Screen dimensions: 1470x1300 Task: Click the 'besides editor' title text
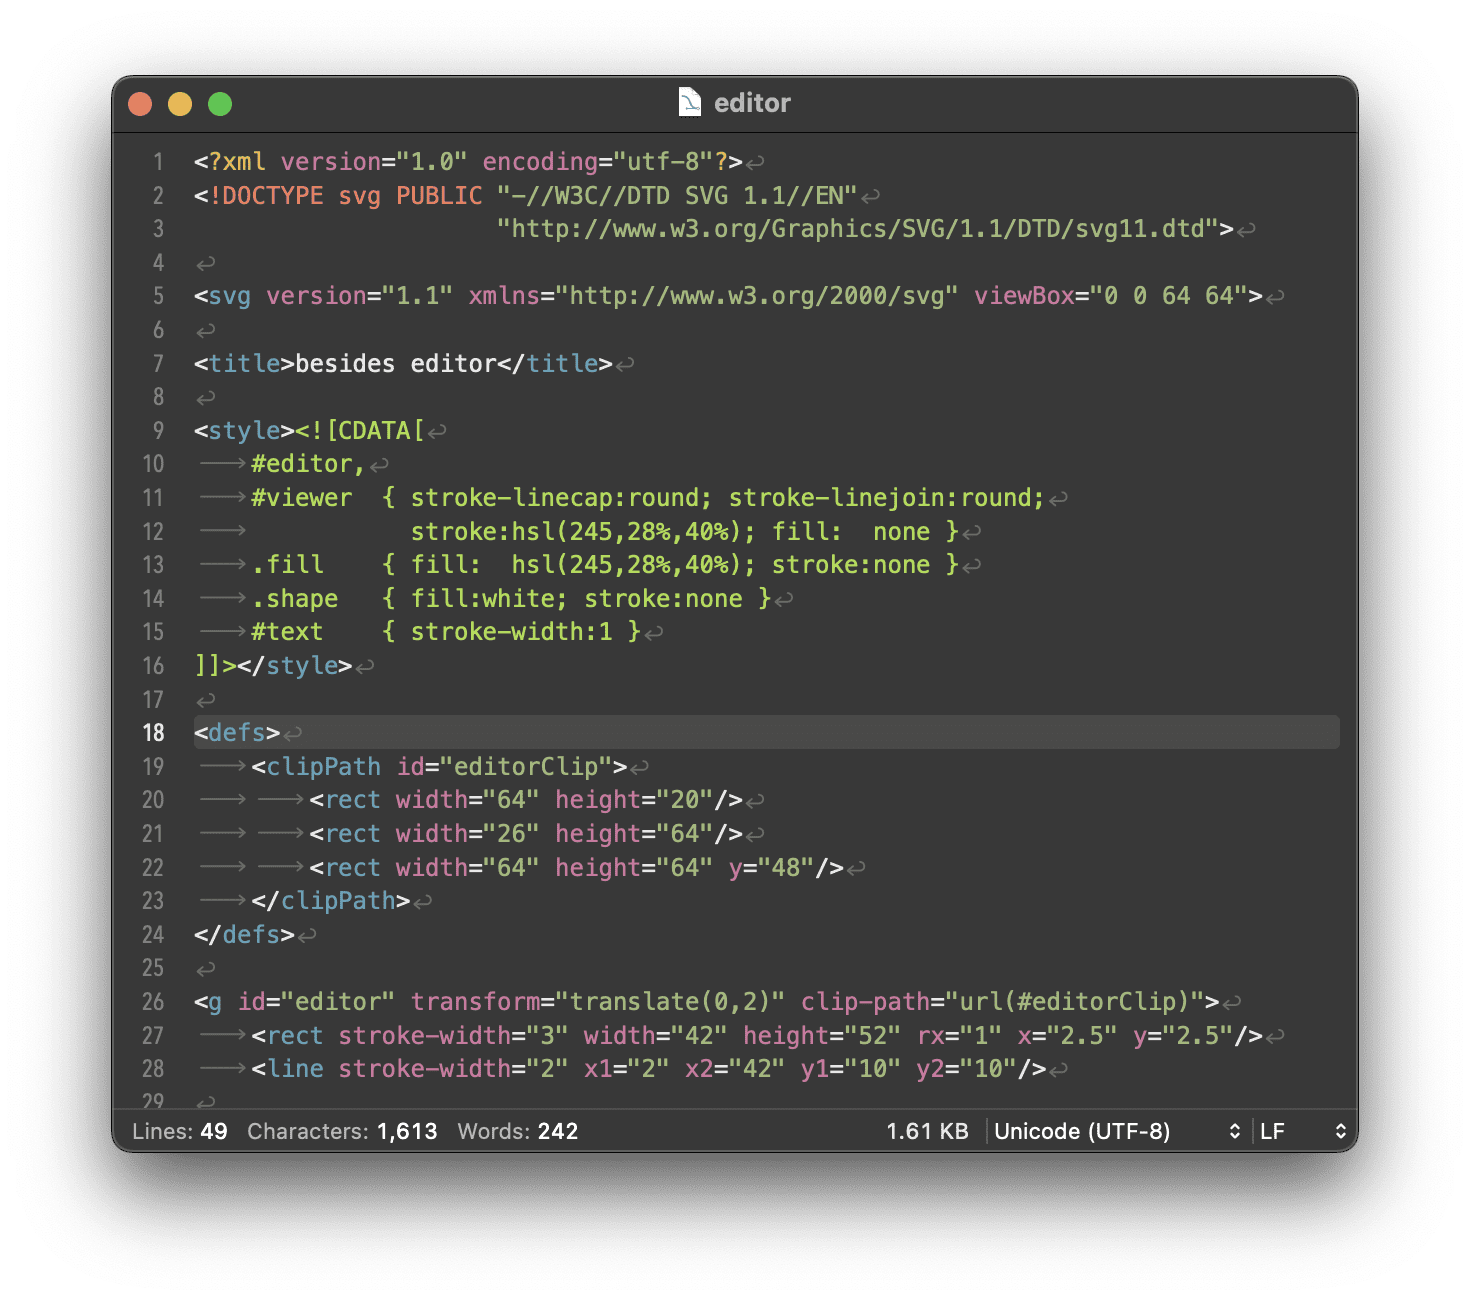(x=395, y=364)
